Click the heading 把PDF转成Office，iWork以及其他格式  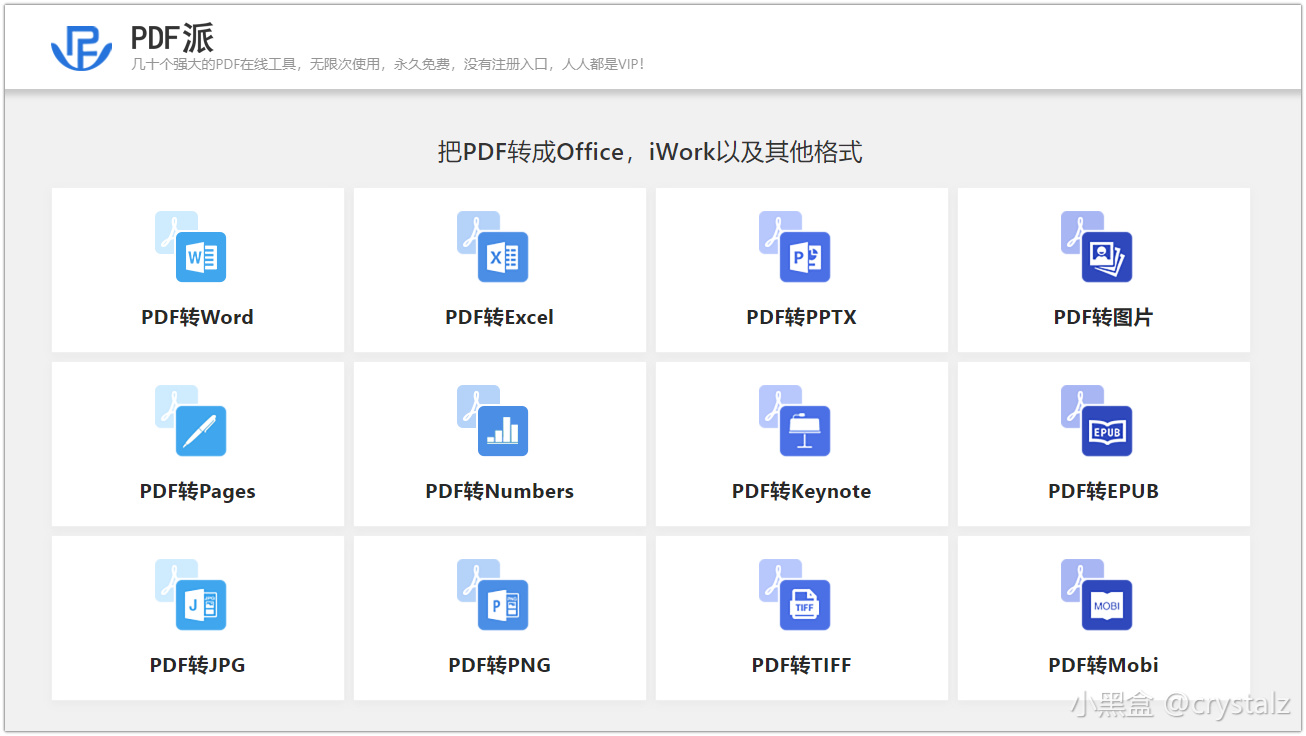(x=650, y=152)
